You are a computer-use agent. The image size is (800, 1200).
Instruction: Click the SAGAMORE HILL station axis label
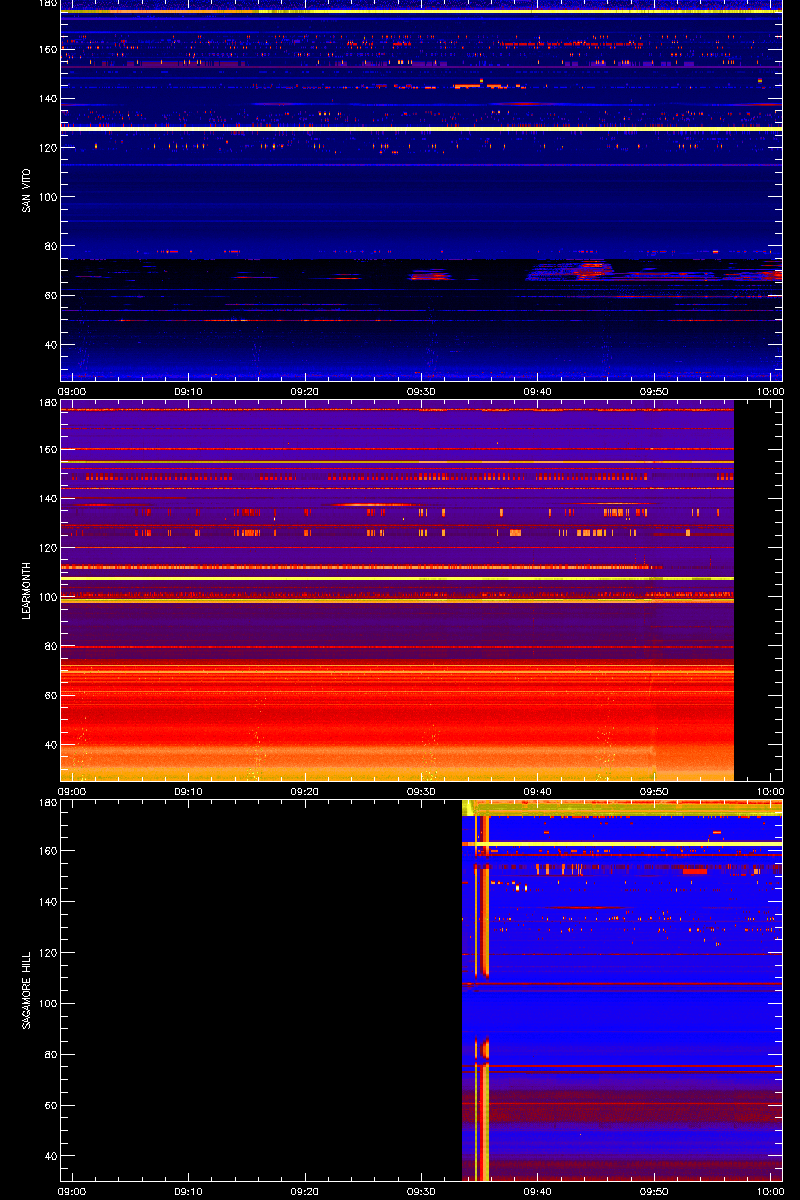25,990
